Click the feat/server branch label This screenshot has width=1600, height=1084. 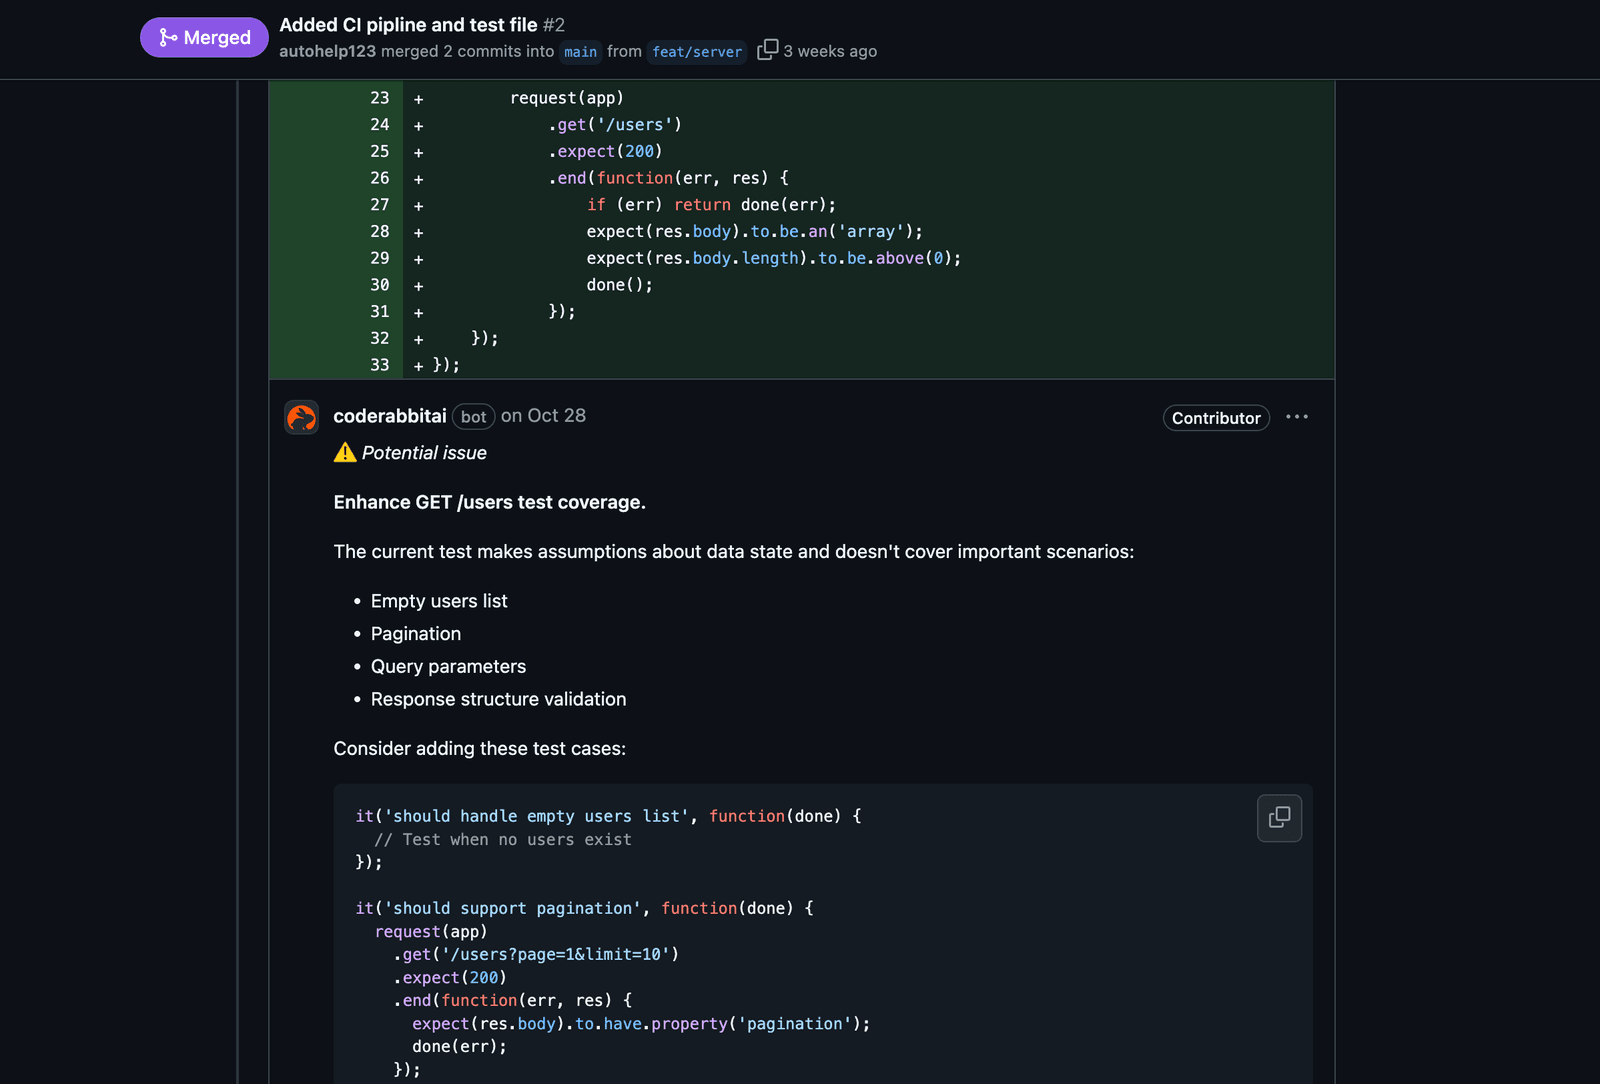tap(696, 52)
